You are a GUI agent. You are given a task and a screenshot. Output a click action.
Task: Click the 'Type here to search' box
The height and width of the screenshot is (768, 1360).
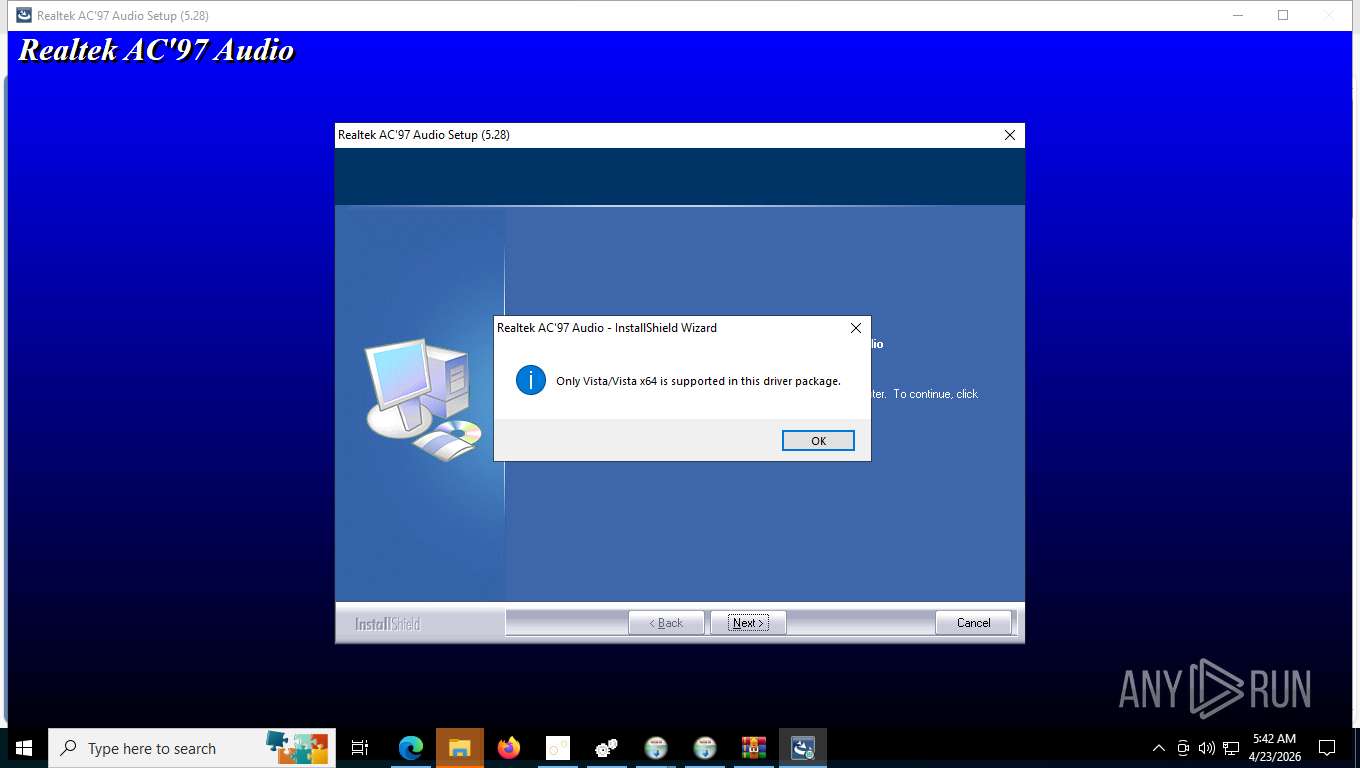coord(192,748)
